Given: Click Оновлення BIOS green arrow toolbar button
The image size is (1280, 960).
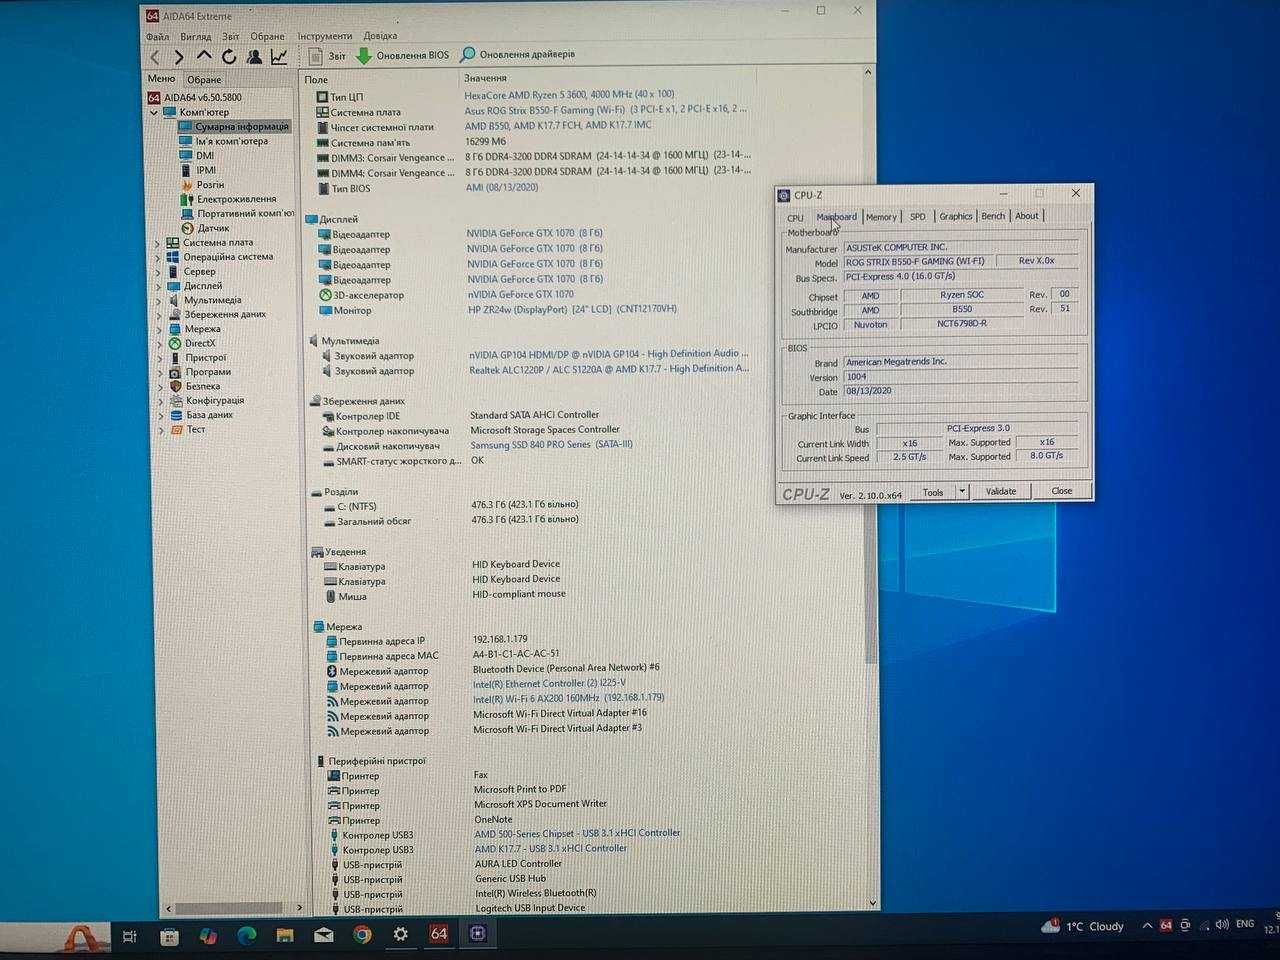Looking at the screenshot, I should click(403, 56).
